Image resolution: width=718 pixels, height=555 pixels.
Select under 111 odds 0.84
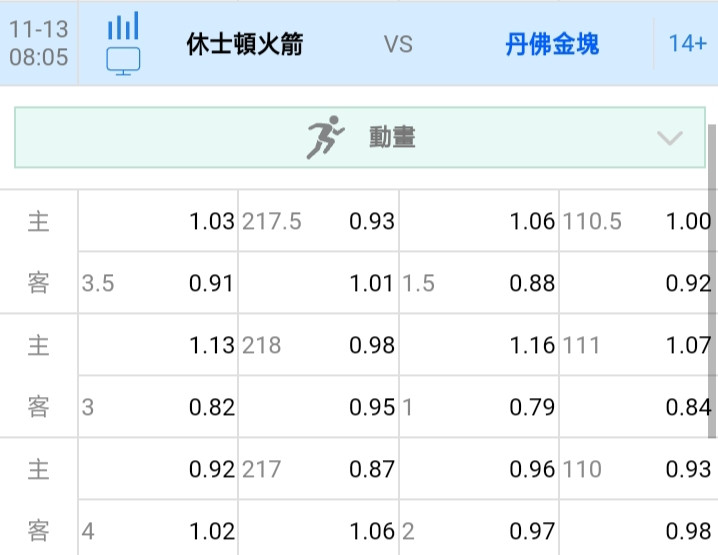click(x=688, y=408)
